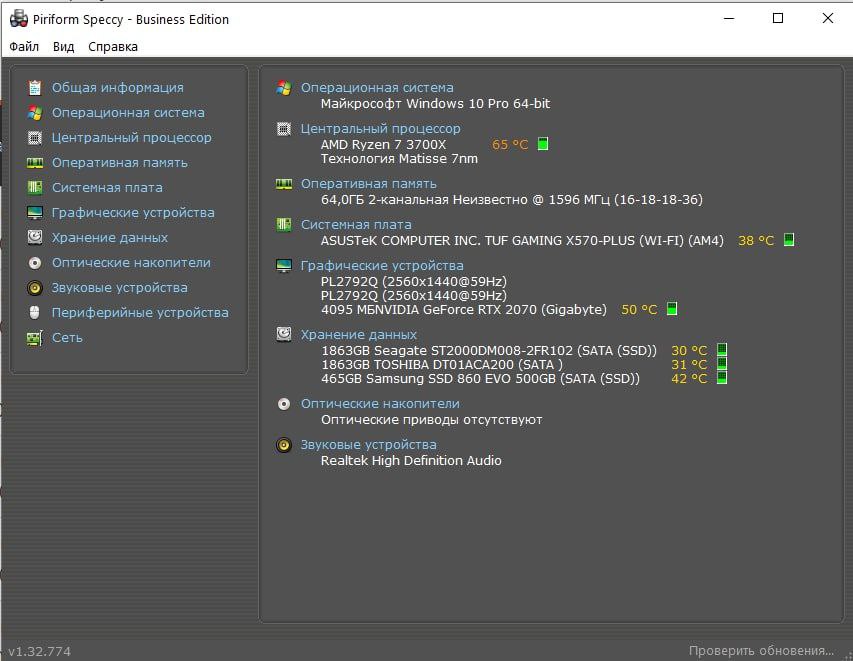Image resolution: width=853 pixels, height=661 pixels.
Task: Click the motherboard icon beside sidebar Системная плата
Action: [x=35, y=188]
